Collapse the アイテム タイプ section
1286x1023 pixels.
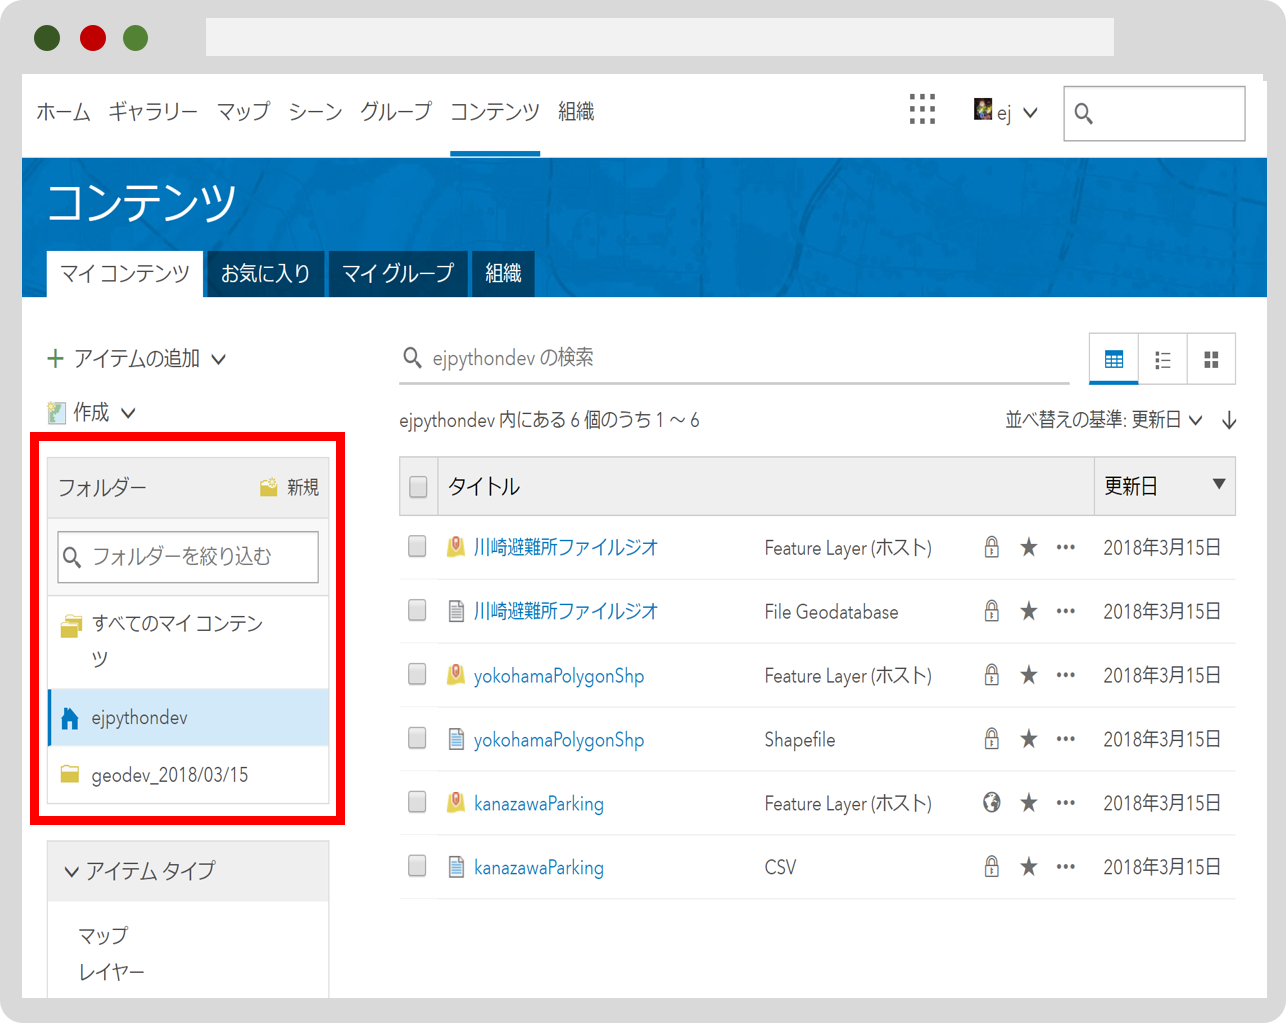[140, 871]
